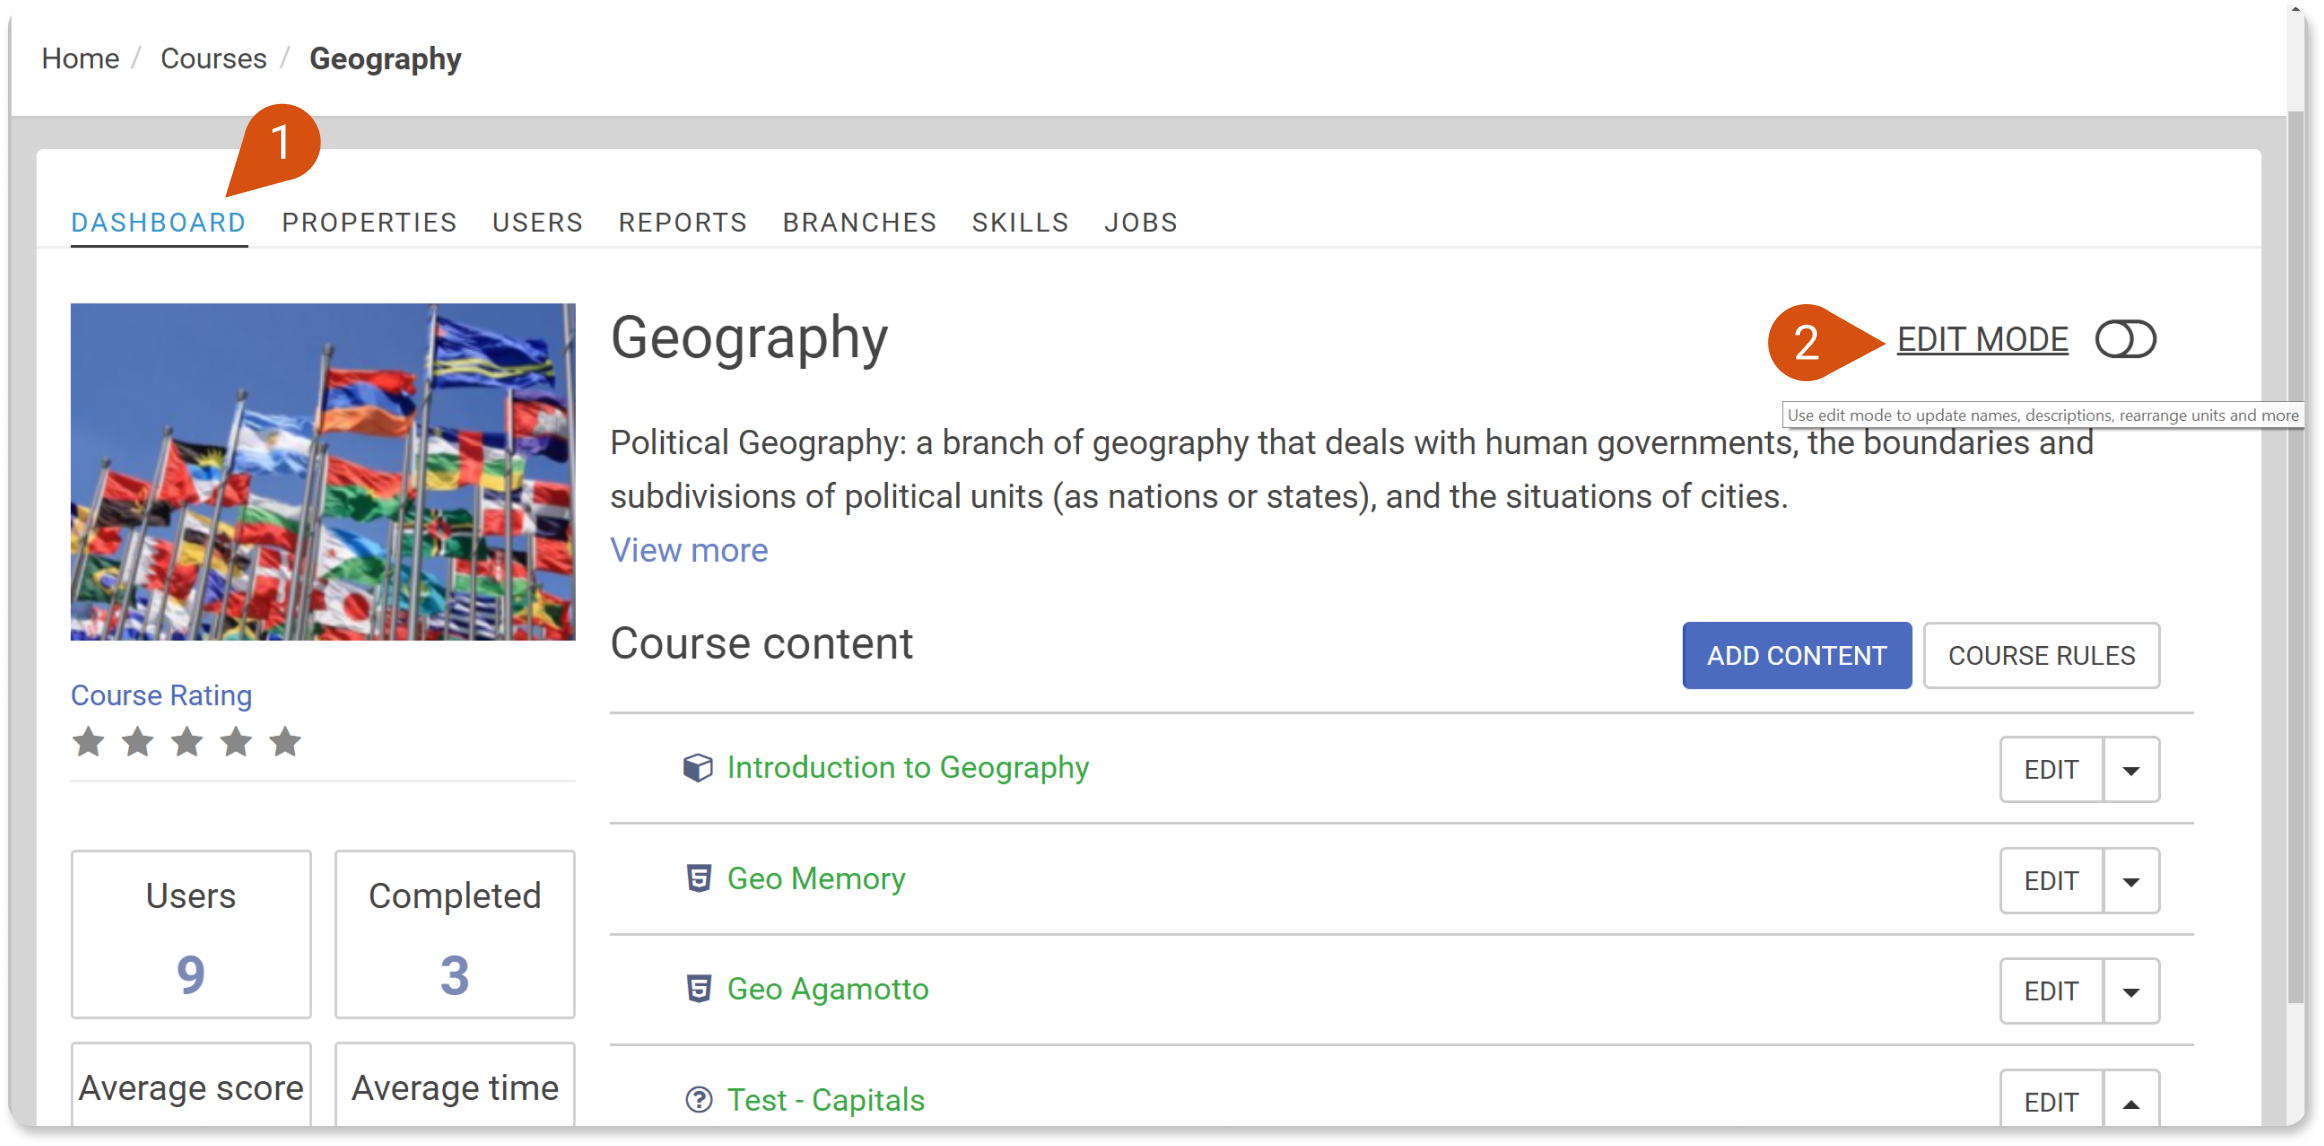Click the Introduction to Geography unit icon
2324x1146 pixels.
(698, 768)
